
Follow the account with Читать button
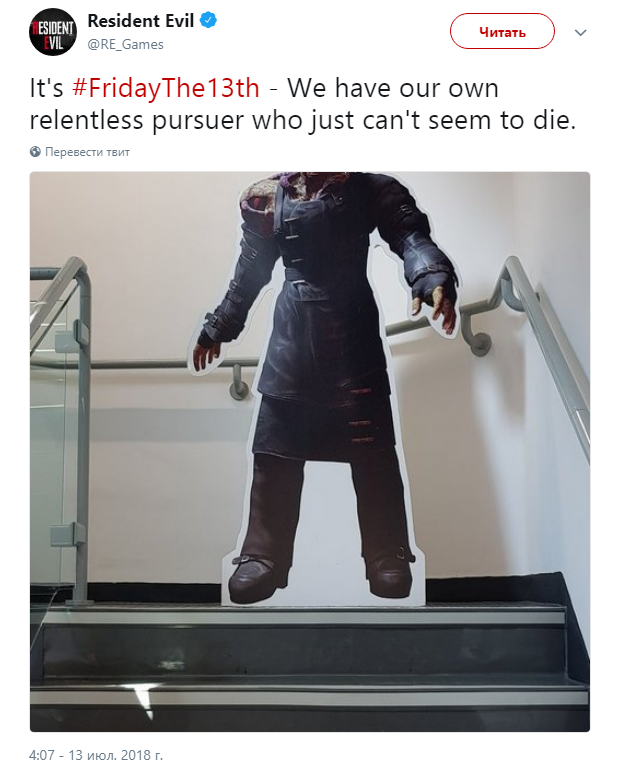pyautogui.click(x=502, y=31)
